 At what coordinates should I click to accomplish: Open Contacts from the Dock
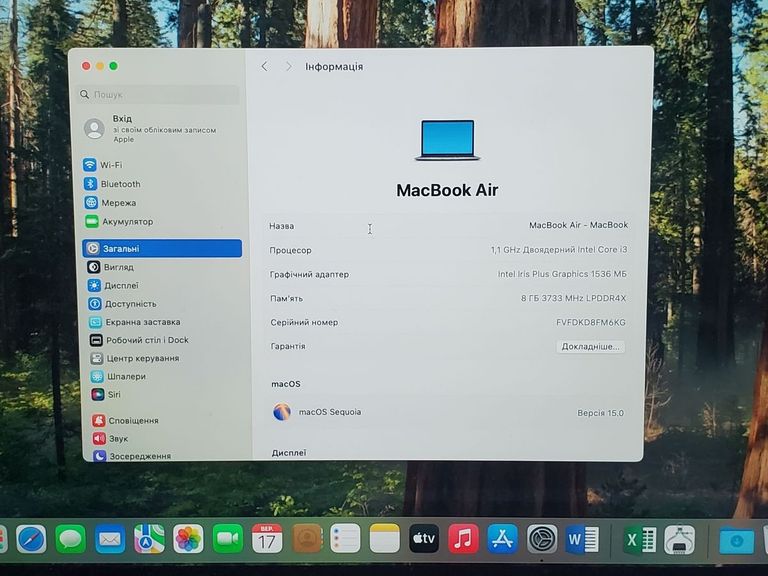tap(307, 539)
